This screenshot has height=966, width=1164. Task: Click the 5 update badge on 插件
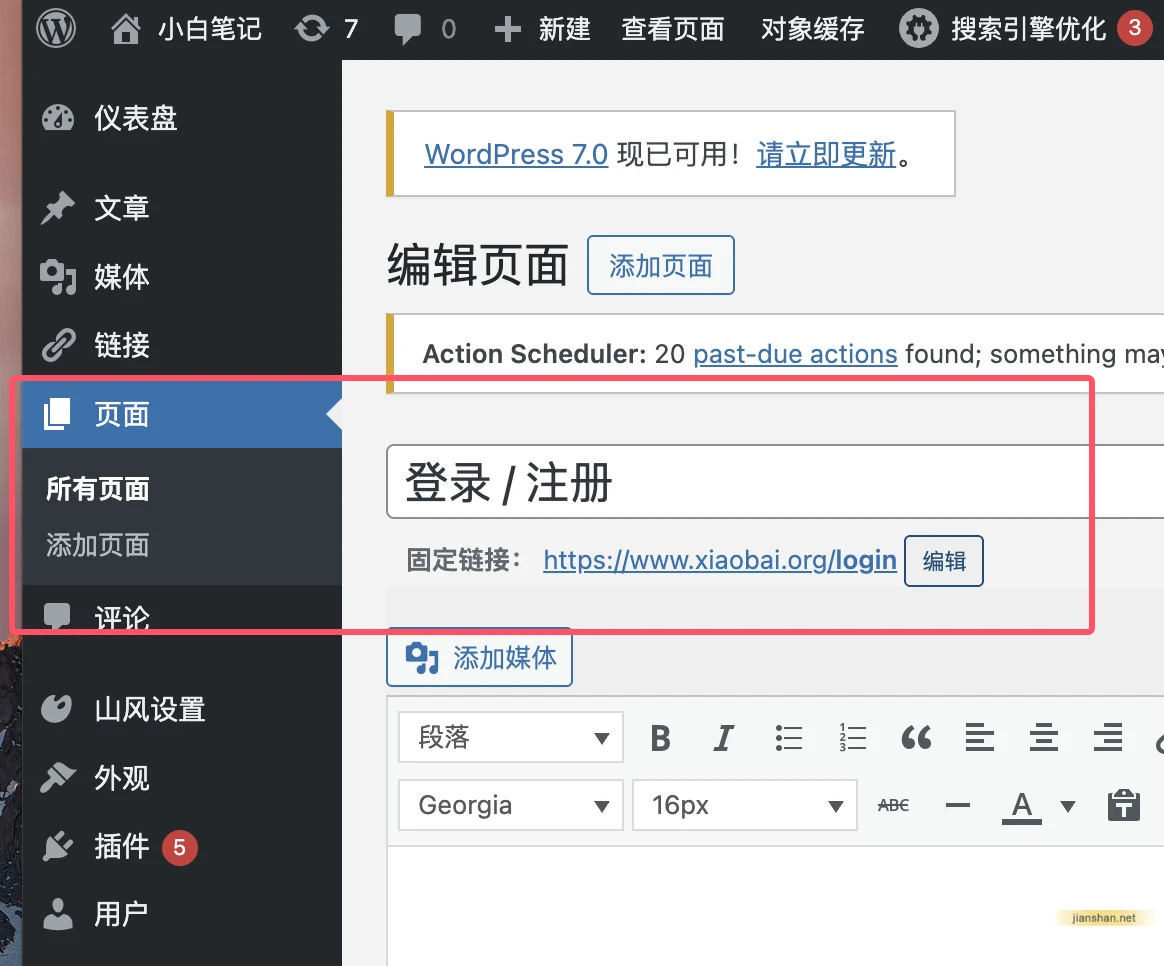tap(180, 847)
